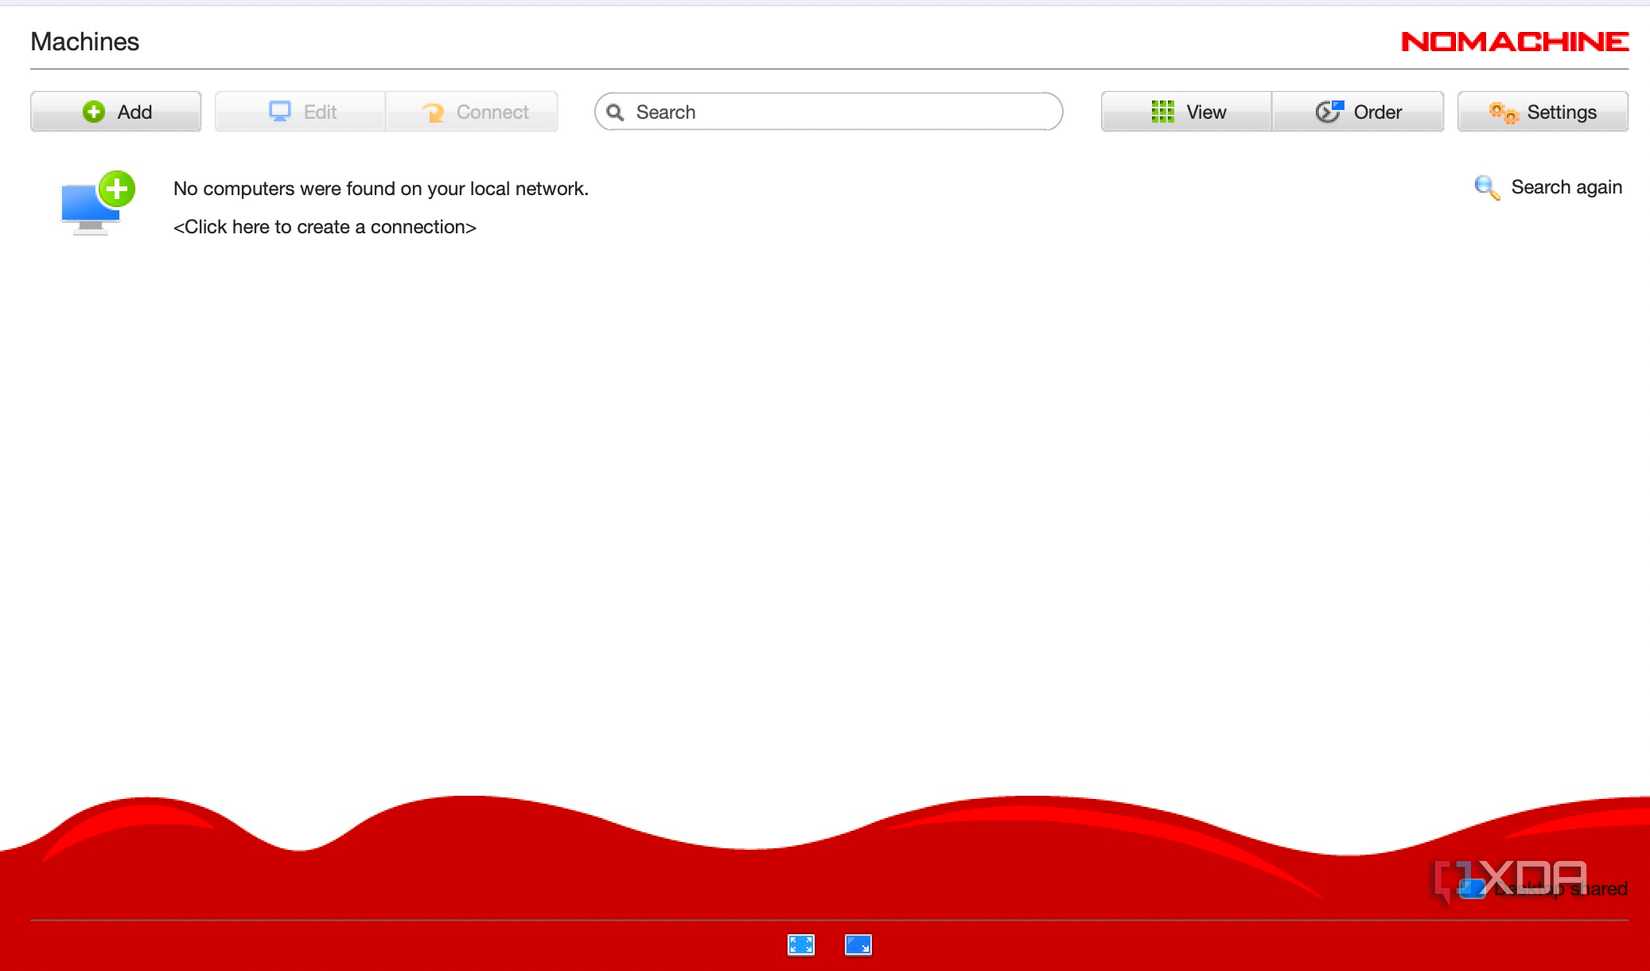Open the Edit machine button
1650x971 pixels.
tap(300, 112)
